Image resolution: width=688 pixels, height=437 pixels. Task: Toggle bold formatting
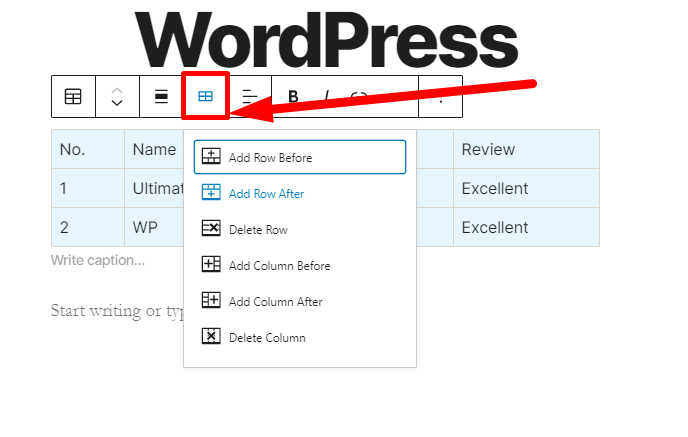tap(293, 96)
